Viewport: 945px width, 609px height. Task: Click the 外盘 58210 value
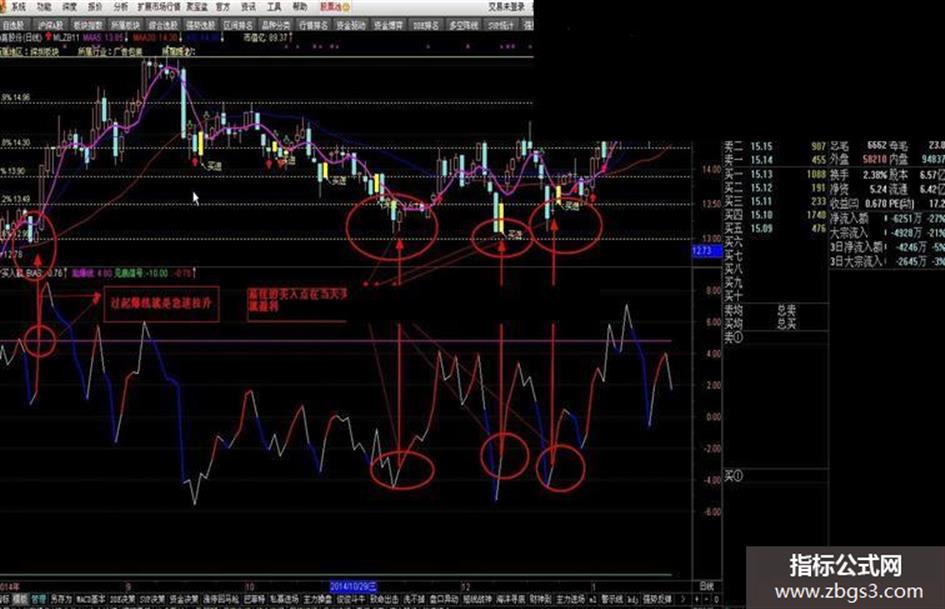(x=873, y=160)
